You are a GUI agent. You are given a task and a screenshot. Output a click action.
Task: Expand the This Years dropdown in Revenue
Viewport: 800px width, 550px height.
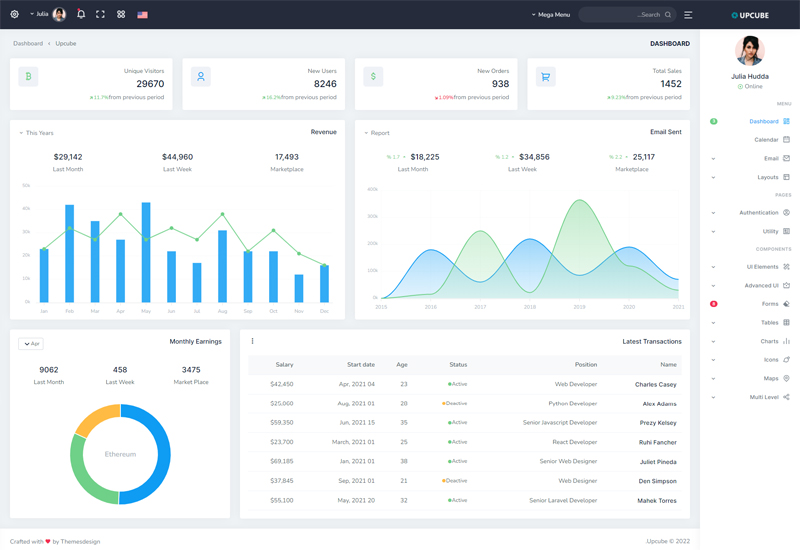(37, 133)
